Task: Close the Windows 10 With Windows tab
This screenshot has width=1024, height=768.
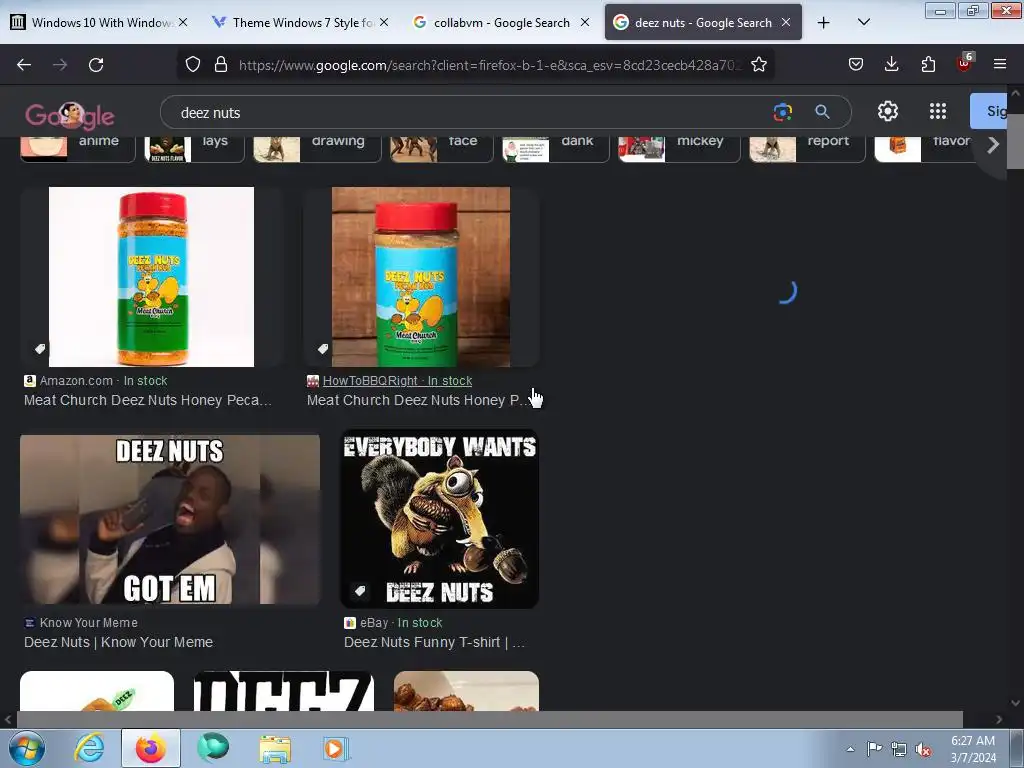Action: [x=183, y=22]
